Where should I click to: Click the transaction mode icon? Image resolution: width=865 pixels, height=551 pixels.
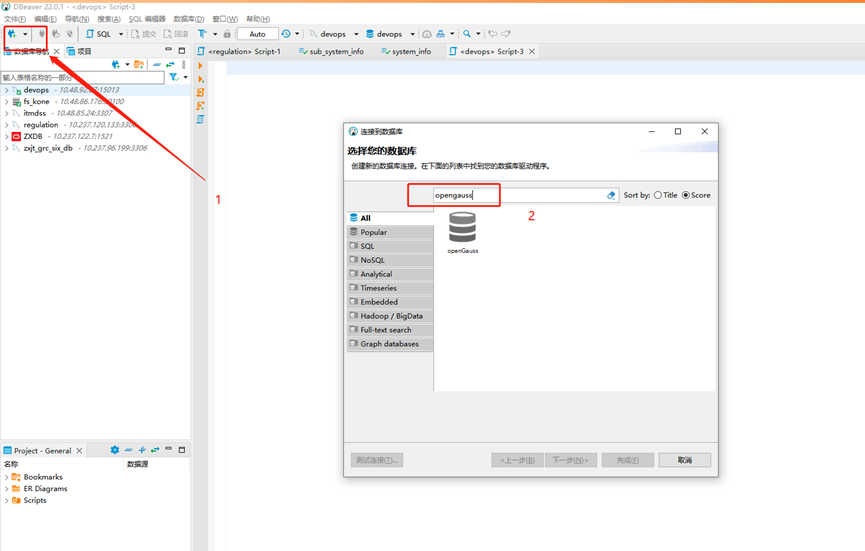(202, 34)
